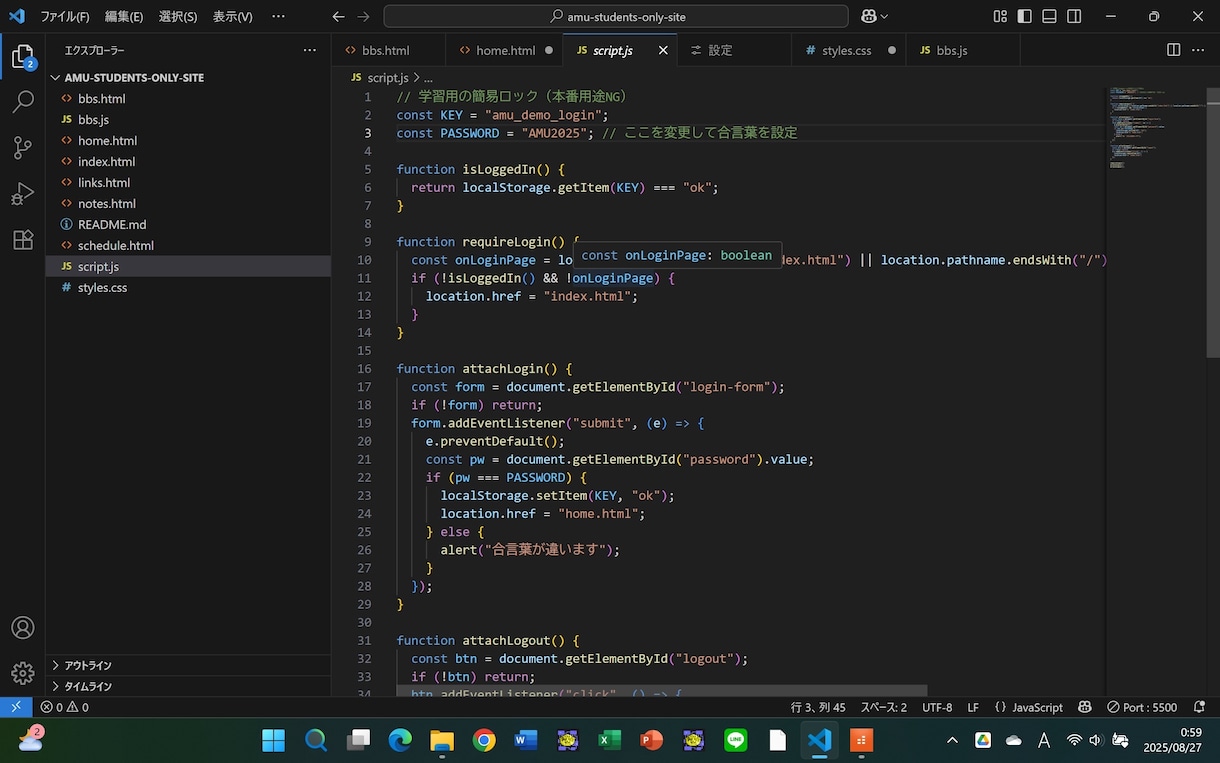This screenshot has height=763, width=1220.
Task: Switch to the styles.css tab
Action: (x=847, y=50)
